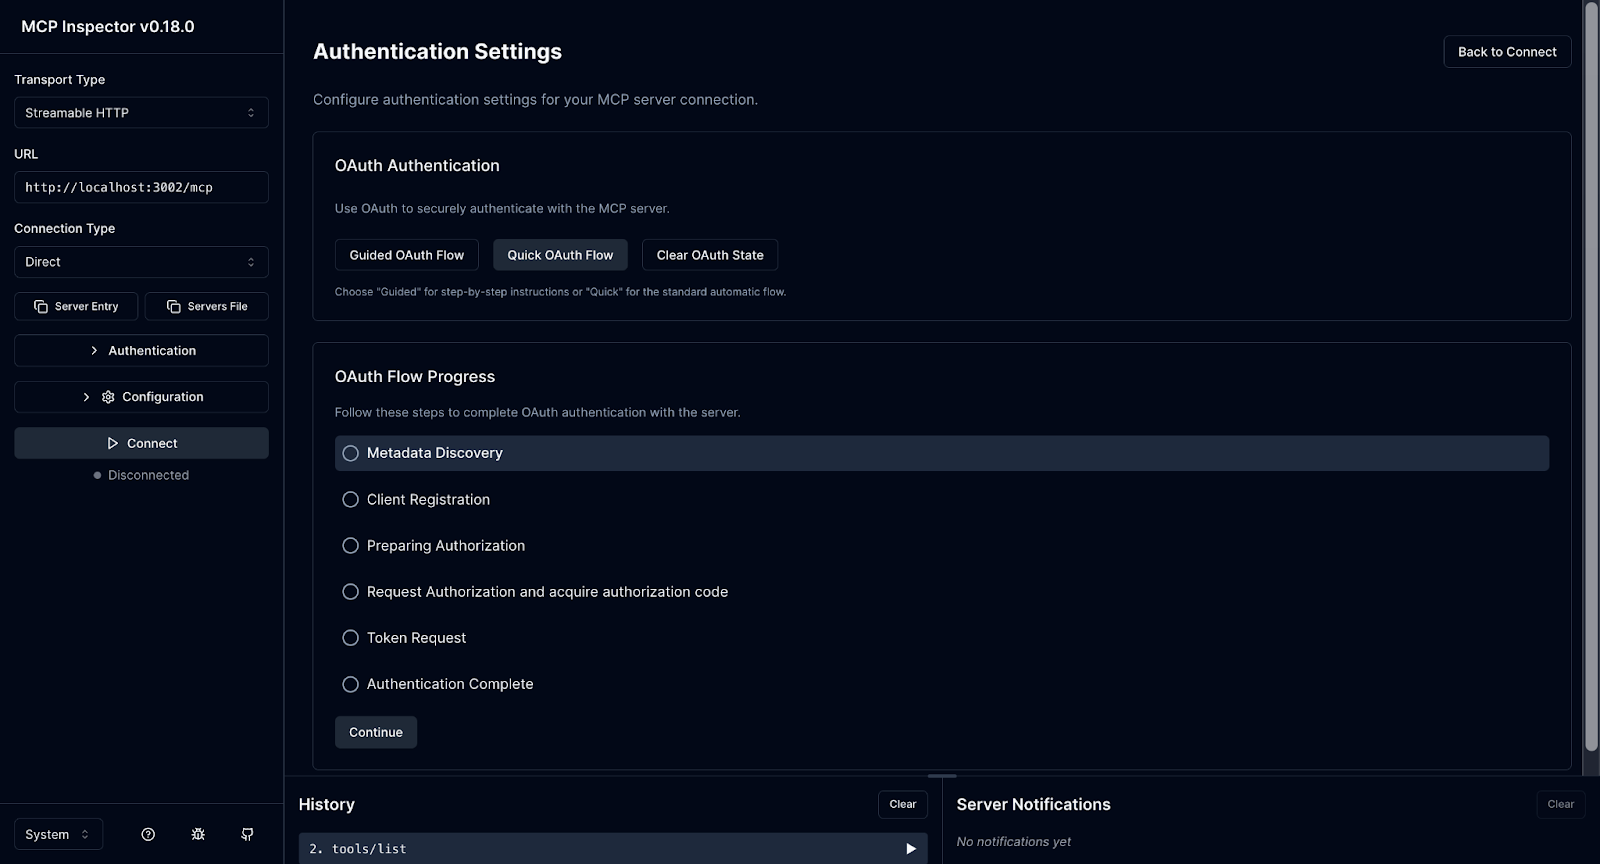Viewport: 1600px width, 864px height.
Task: Click the 'MCP Inspector v0.18.0' title
Action: pyautogui.click(x=108, y=27)
